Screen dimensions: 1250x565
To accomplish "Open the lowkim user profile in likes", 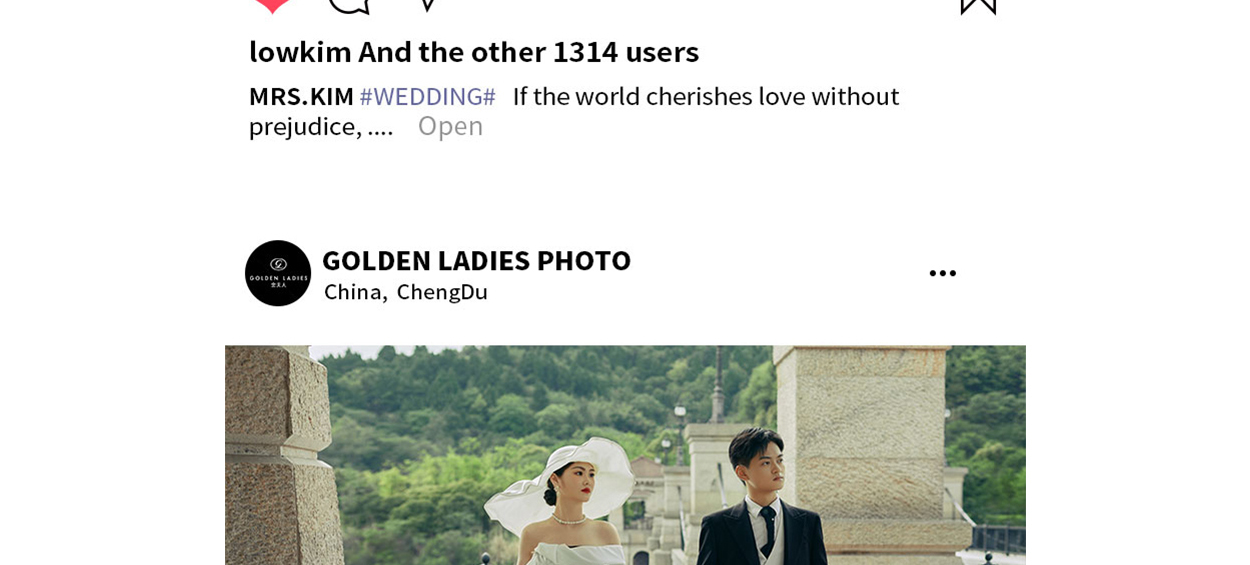I will (300, 51).
